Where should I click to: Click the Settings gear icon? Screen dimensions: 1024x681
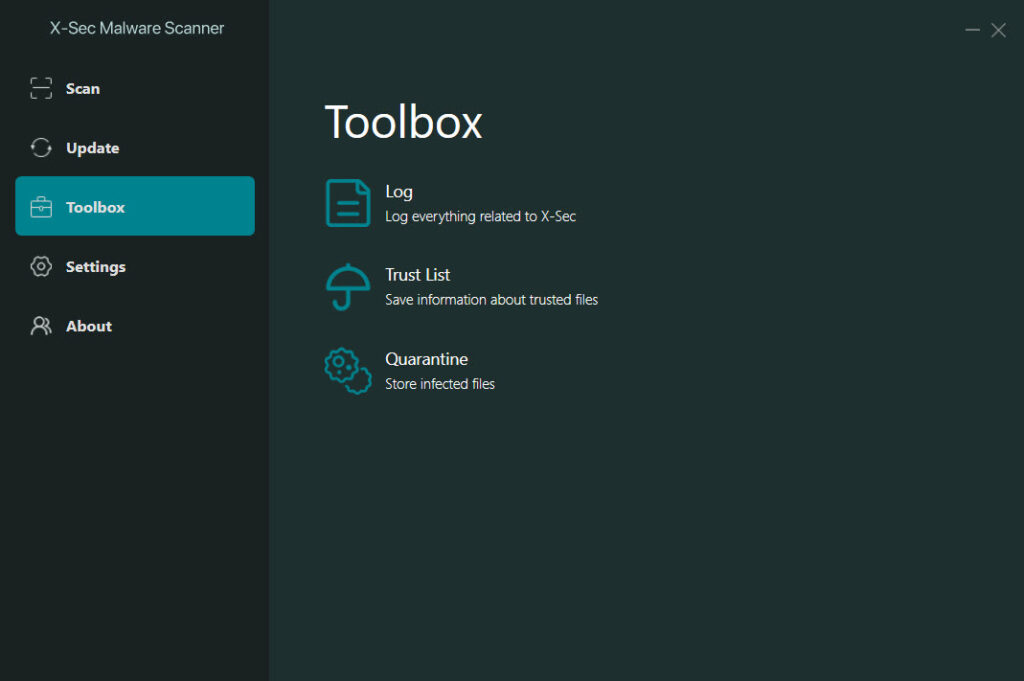point(40,266)
